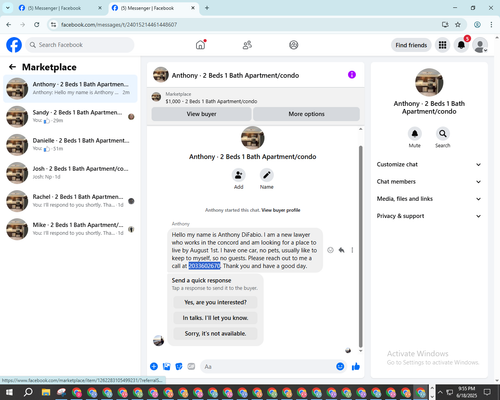The height and width of the screenshot is (400, 500).
Task: Open the notifications bell
Action: pyautogui.click(x=461, y=45)
